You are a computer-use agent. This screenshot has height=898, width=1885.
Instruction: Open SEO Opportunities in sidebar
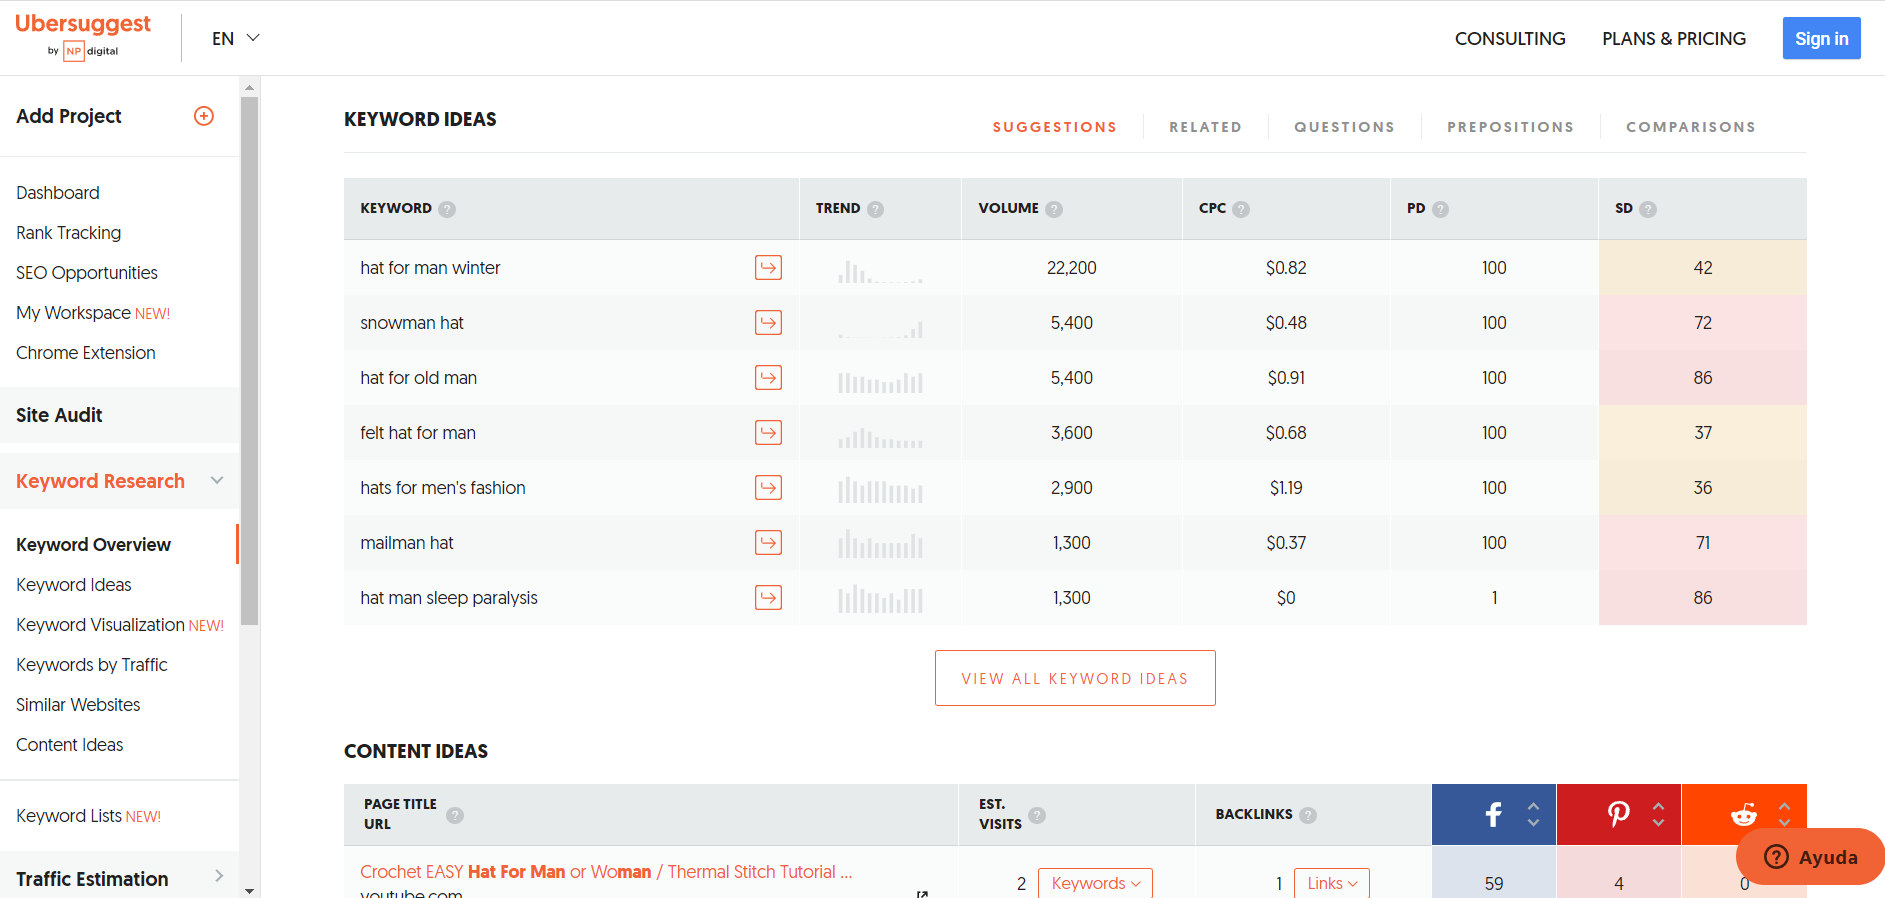[87, 273]
